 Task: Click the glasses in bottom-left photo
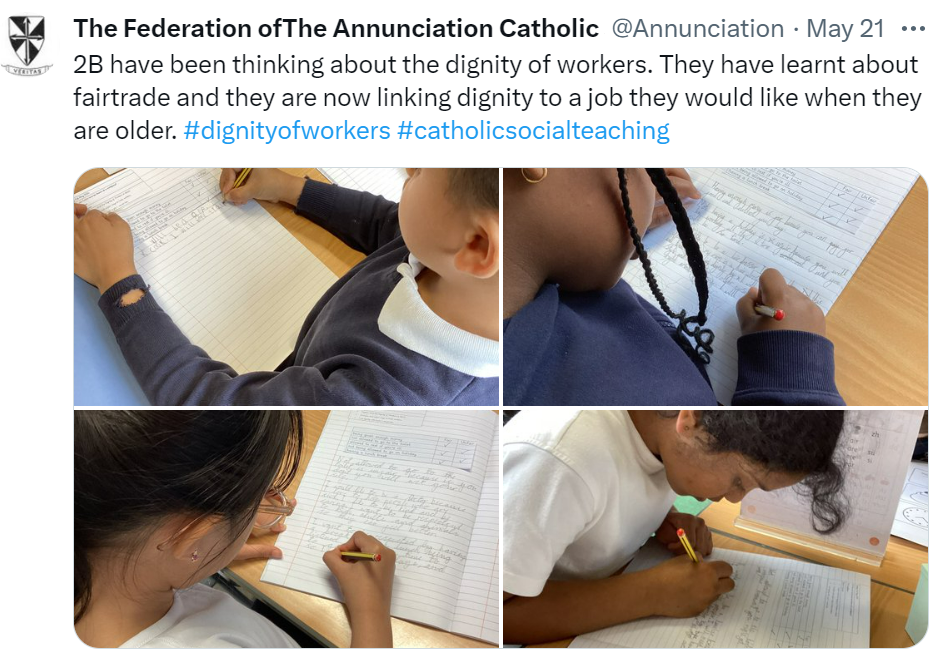click(274, 508)
